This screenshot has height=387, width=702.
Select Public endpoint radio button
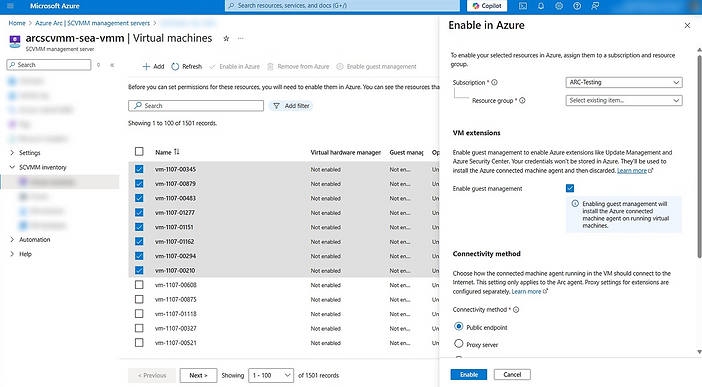[x=458, y=327]
